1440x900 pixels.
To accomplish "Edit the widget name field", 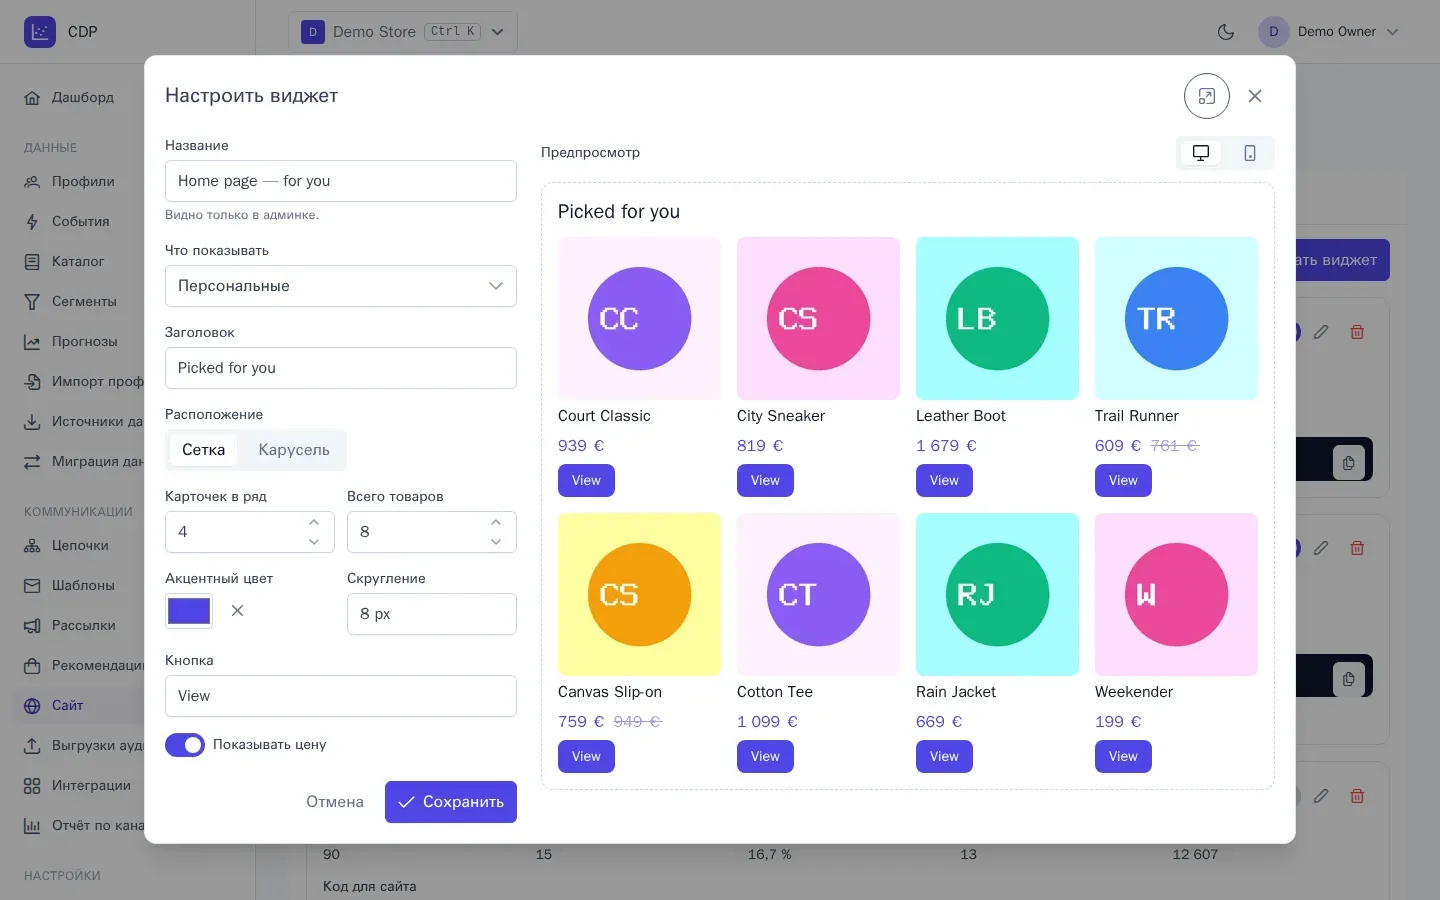I will point(341,181).
